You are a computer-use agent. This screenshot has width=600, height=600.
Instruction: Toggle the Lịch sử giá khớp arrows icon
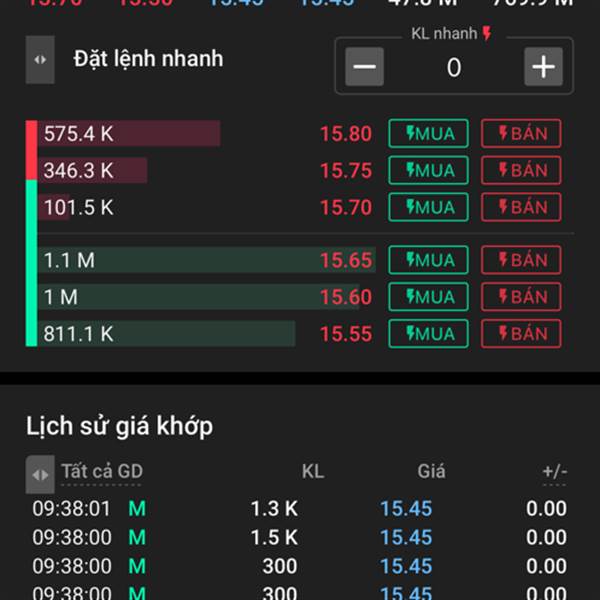40,474
